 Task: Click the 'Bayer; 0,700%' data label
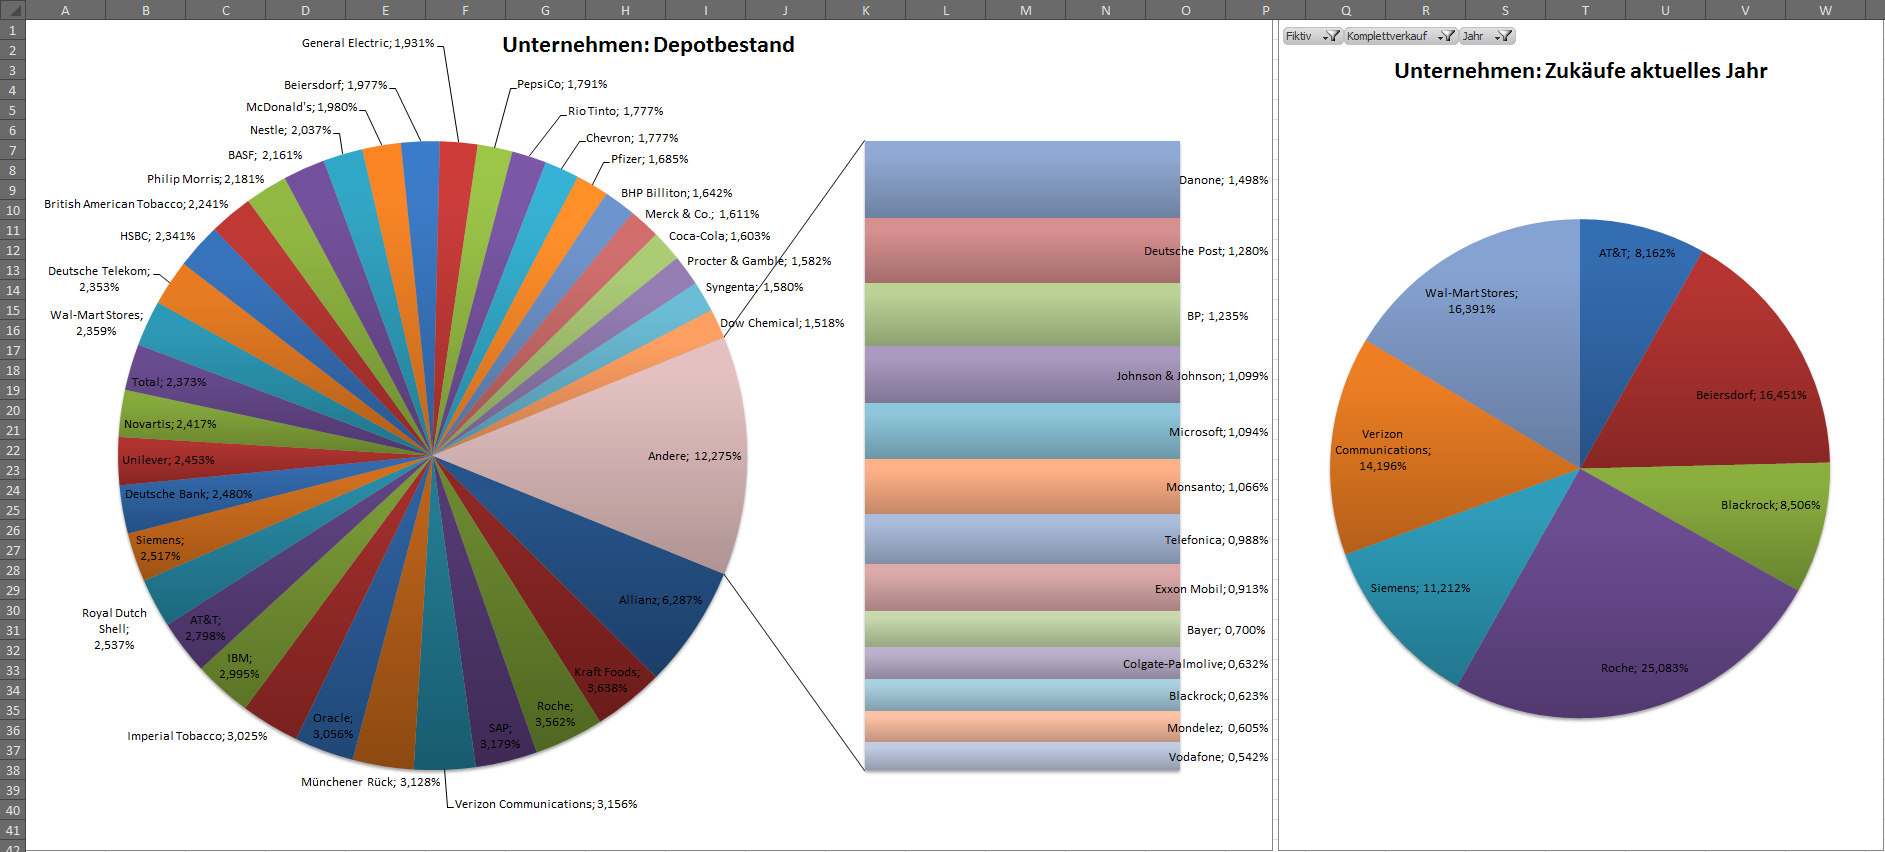point(1226,630)
